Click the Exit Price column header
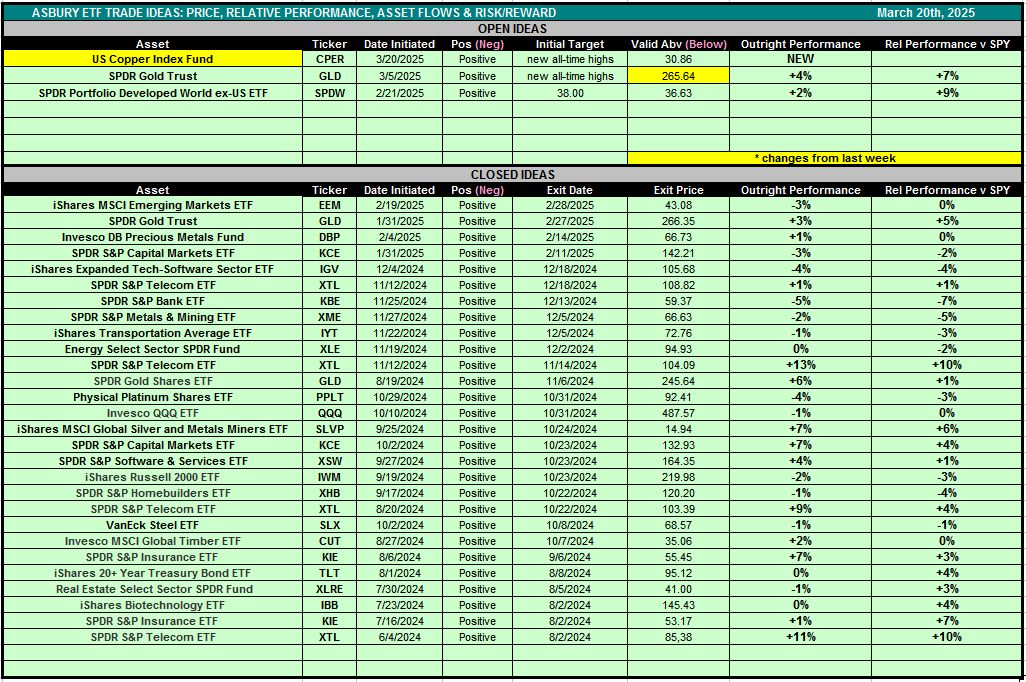This screenshot has height=682, width=1026. [678, 190]
